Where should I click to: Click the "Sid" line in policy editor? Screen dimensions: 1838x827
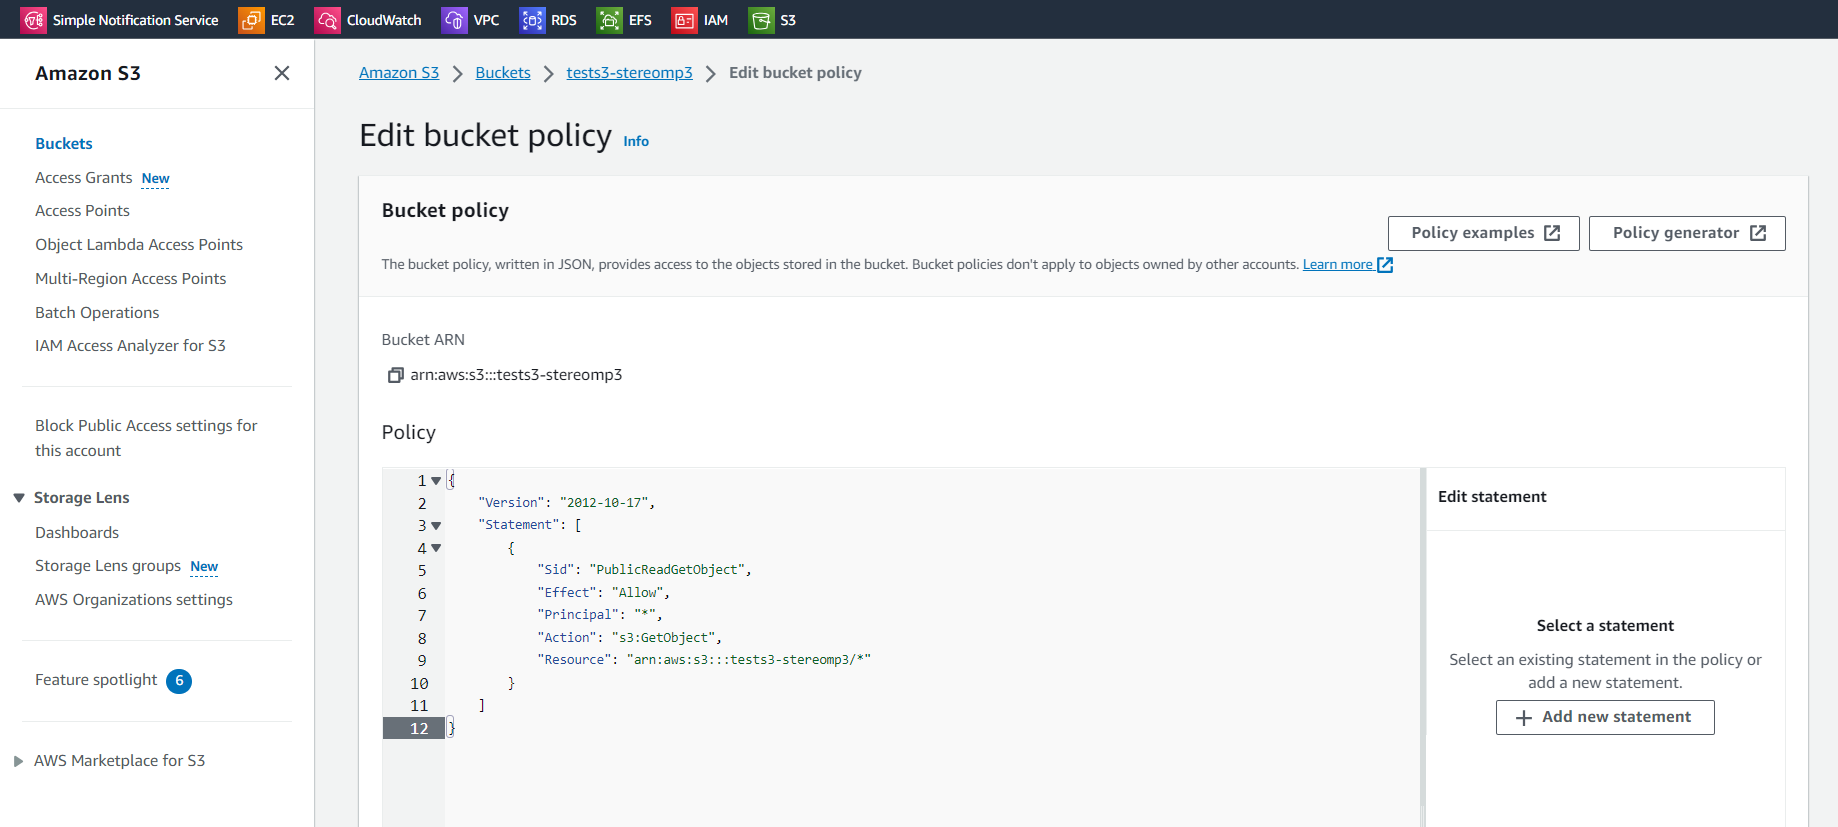(x=644, y=570)
